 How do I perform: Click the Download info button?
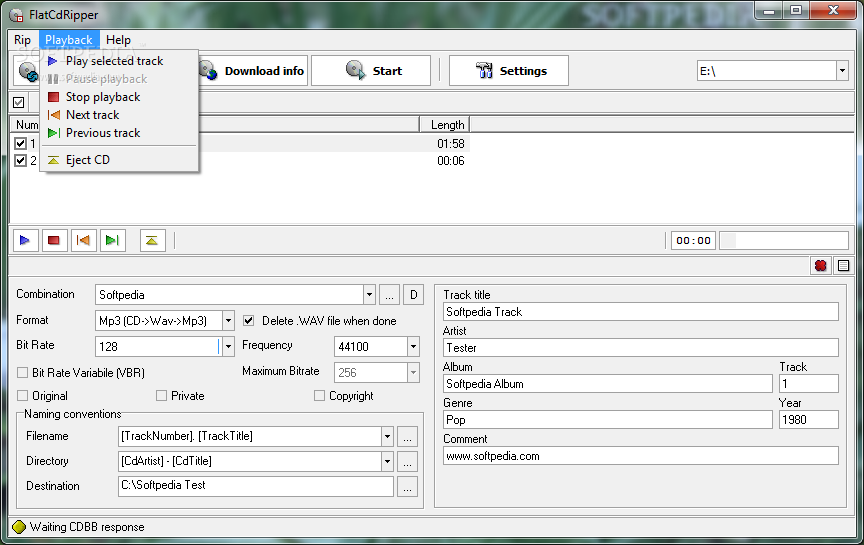[253, 71]
